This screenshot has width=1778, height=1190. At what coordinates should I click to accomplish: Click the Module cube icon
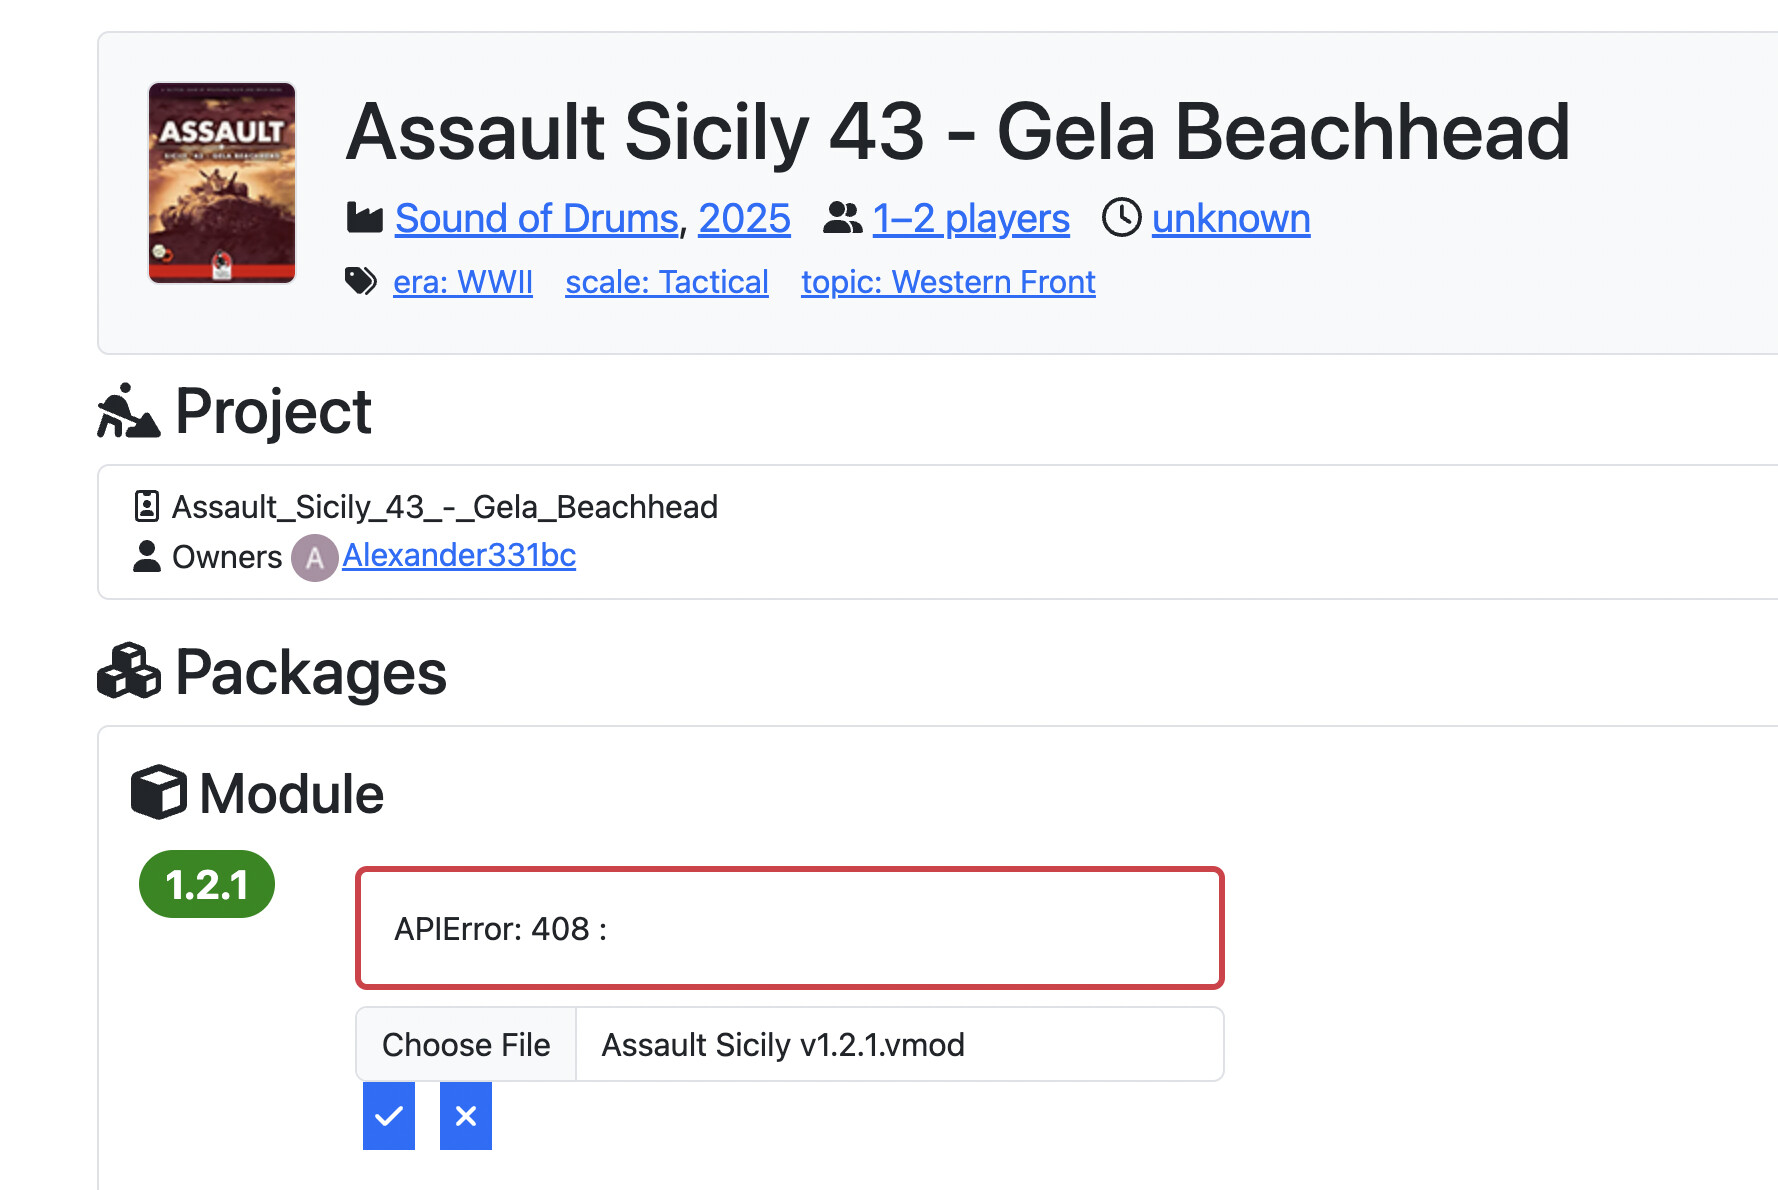coord(159,793)
